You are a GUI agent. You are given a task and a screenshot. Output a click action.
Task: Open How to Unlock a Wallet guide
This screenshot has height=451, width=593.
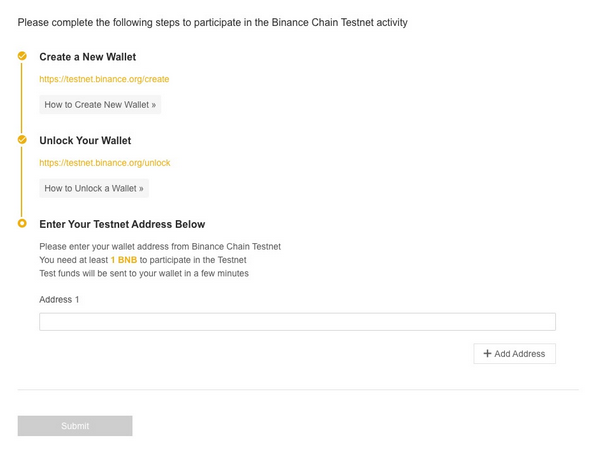[x=94, y=188]
